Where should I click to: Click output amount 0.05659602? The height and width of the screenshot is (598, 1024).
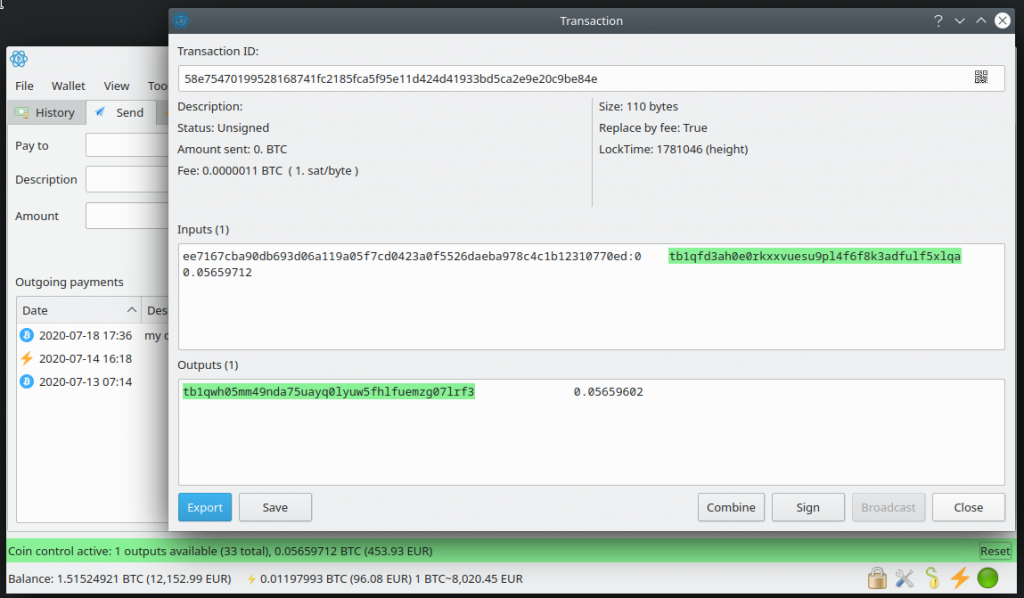608,392
